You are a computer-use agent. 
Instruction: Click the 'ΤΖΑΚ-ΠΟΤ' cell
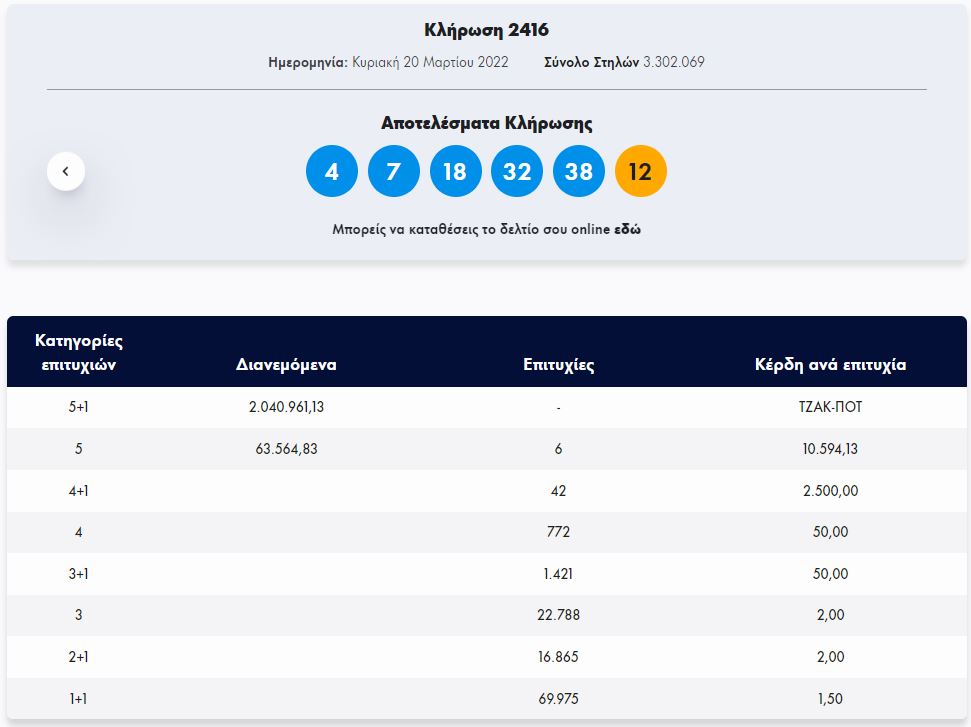point(830,407)
